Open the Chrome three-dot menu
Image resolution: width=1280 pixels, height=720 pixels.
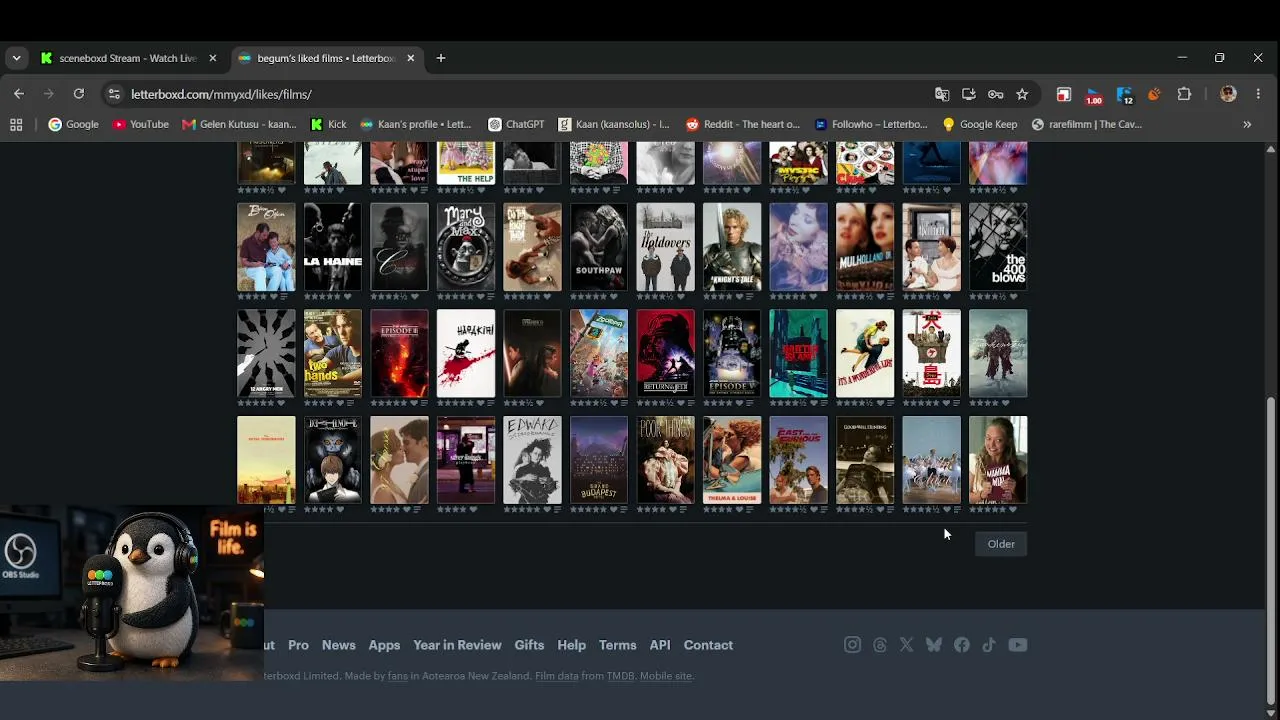[x=1258, y=94]
